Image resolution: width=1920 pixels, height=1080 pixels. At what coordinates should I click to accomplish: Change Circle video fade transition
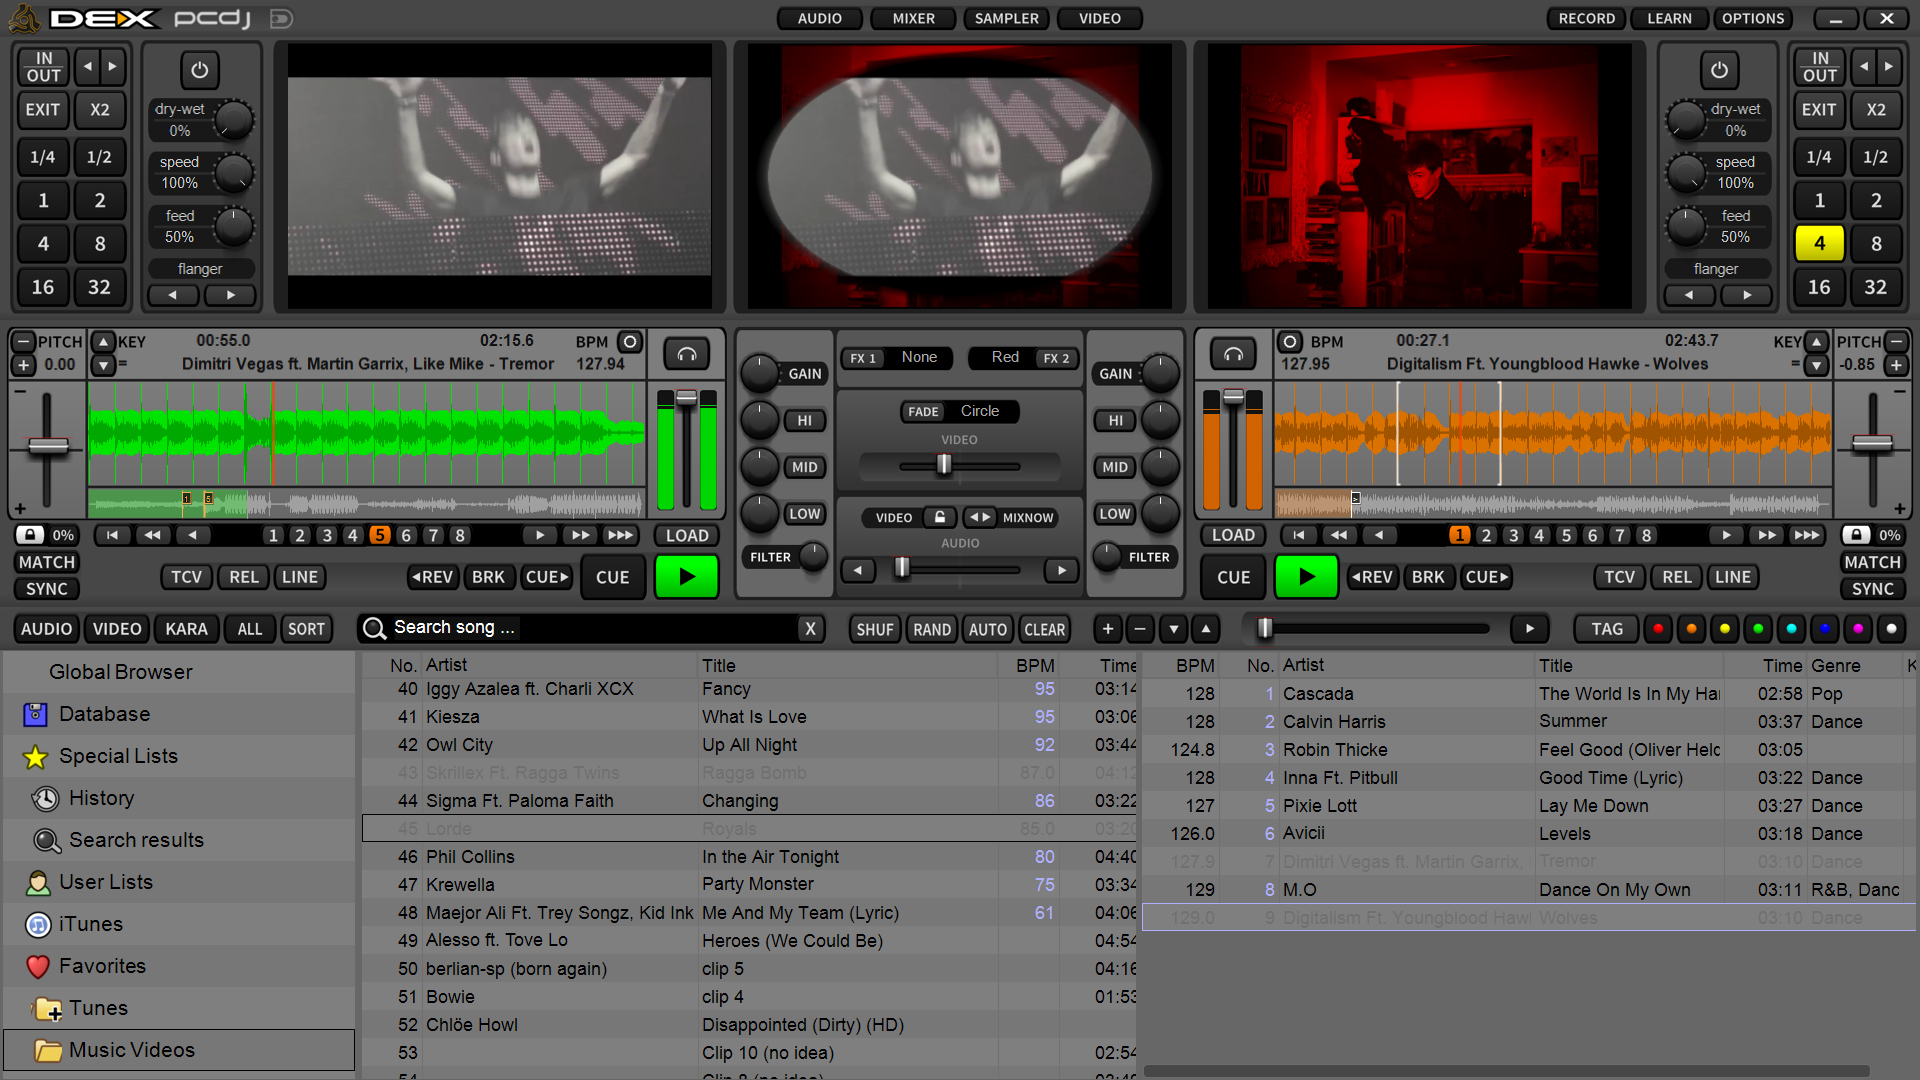pos(979,411)
